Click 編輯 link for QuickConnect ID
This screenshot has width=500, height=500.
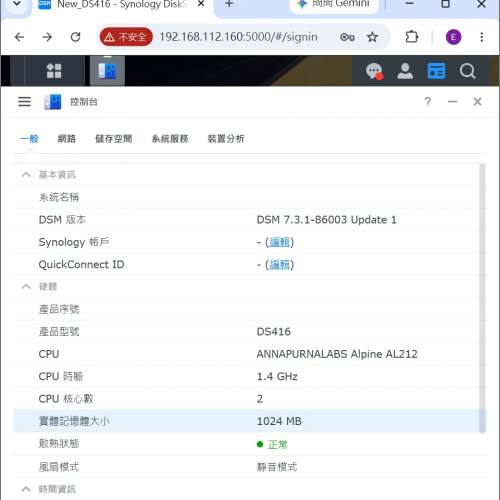pyautogui.click(x=279, y=265)
